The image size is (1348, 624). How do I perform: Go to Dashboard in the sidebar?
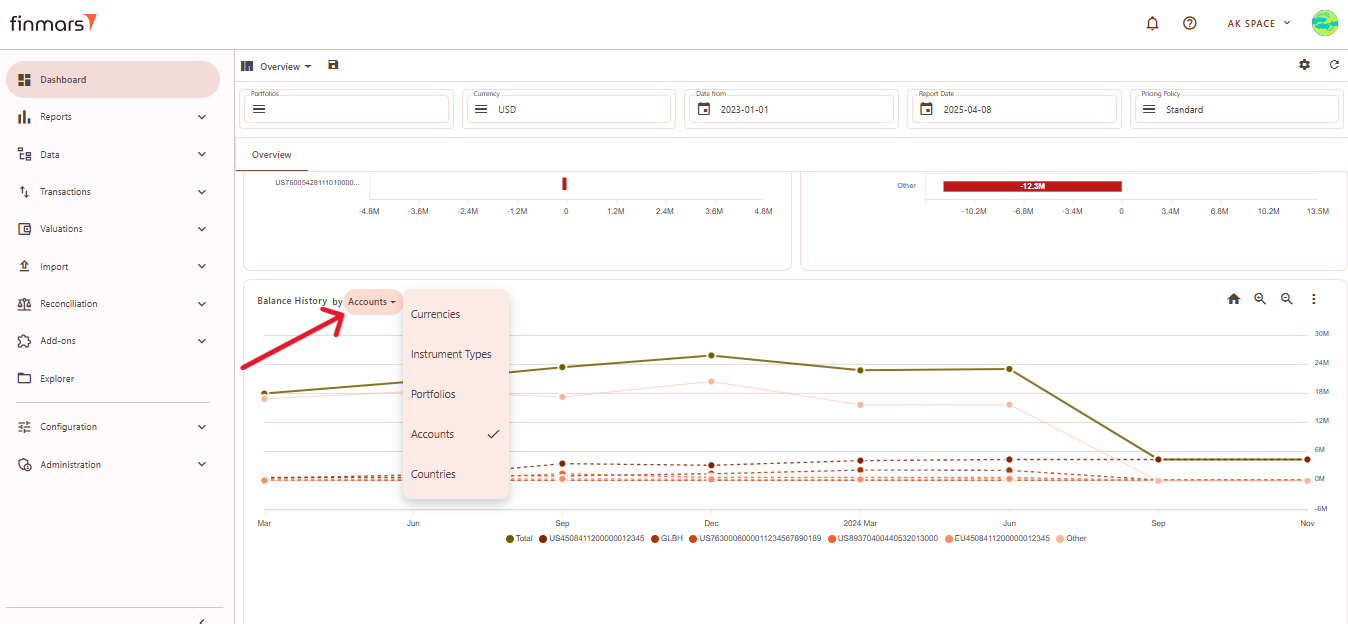pos(63,80)
